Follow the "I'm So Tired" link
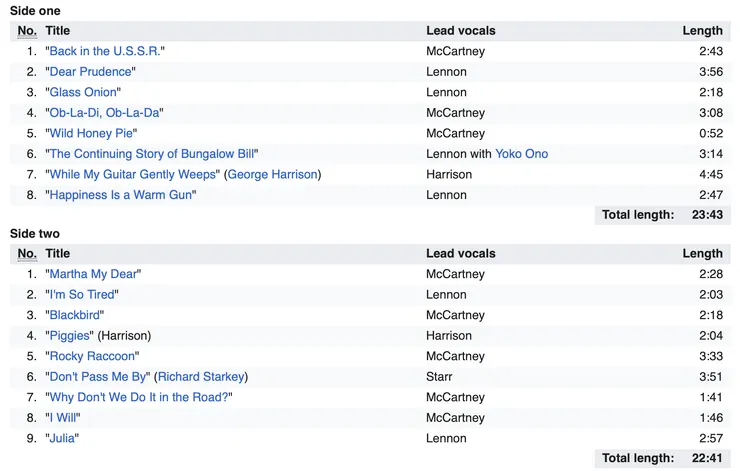The width and height of the screenshot is (740, 471). pos(82,294)
